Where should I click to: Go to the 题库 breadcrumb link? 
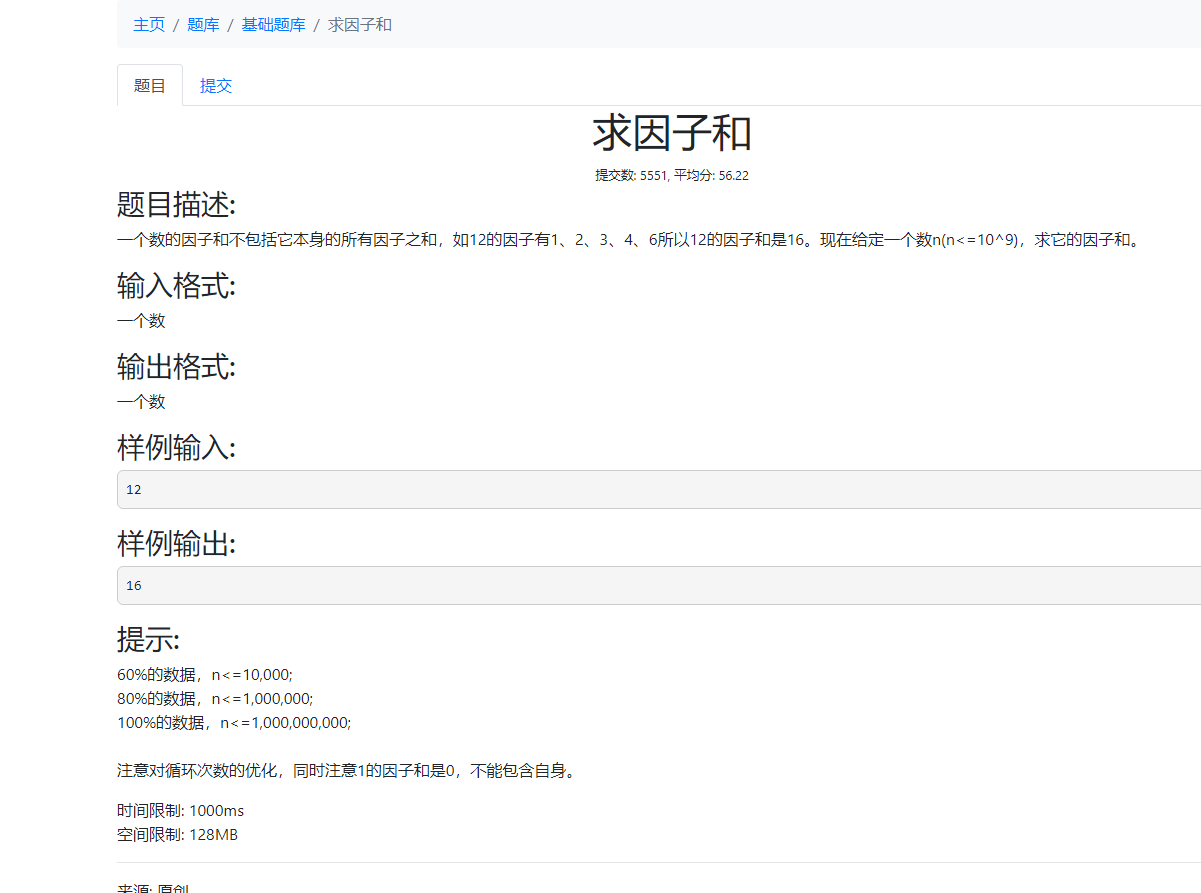[x=203, y=24]
